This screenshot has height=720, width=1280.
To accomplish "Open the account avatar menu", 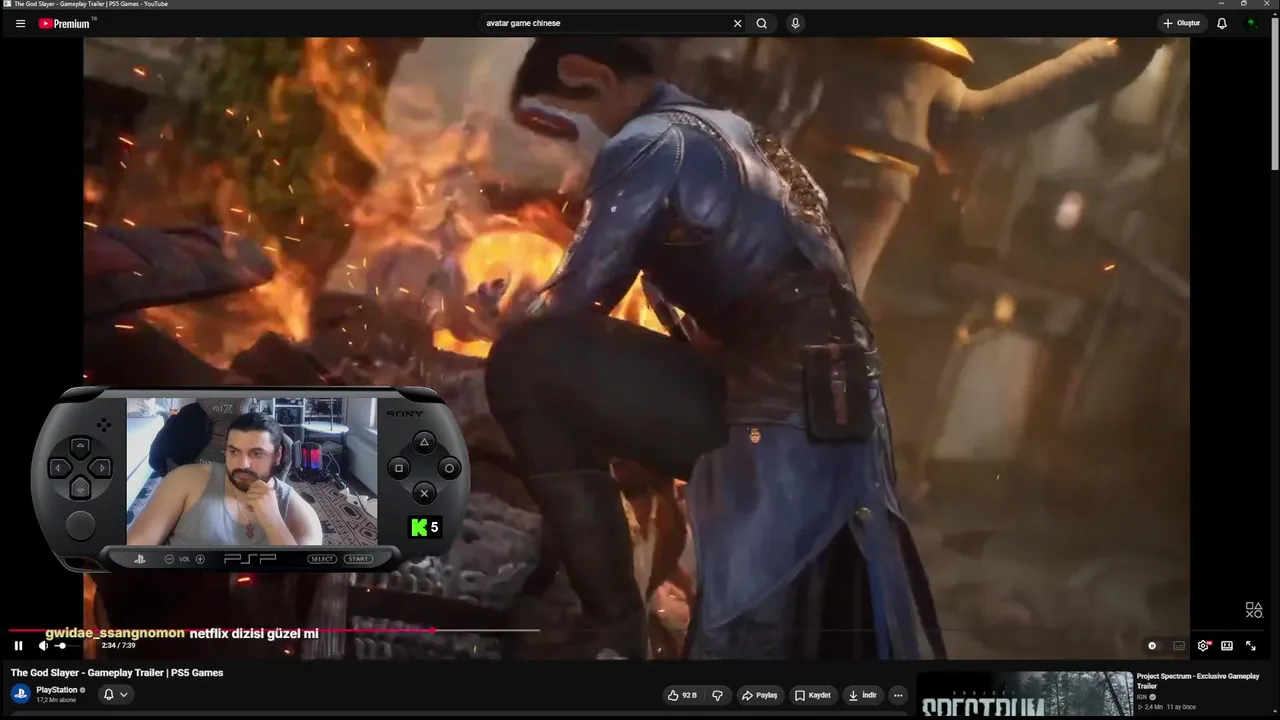I will (1251, 23).
